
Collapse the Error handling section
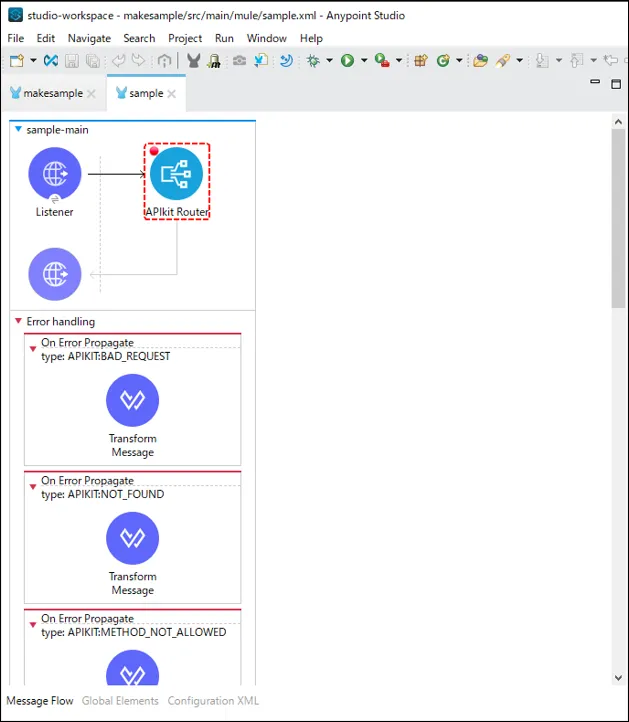18,320
